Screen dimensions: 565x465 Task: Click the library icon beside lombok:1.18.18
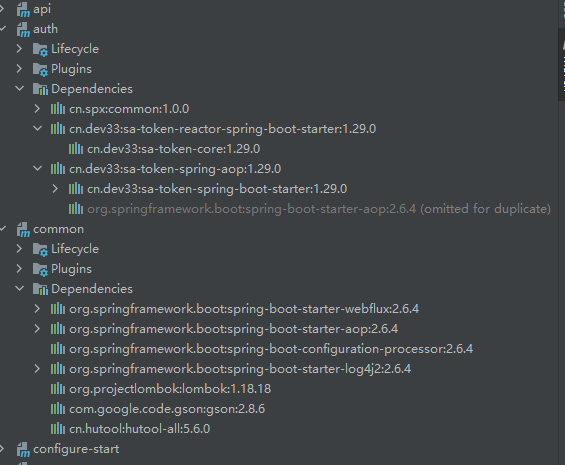58,389
